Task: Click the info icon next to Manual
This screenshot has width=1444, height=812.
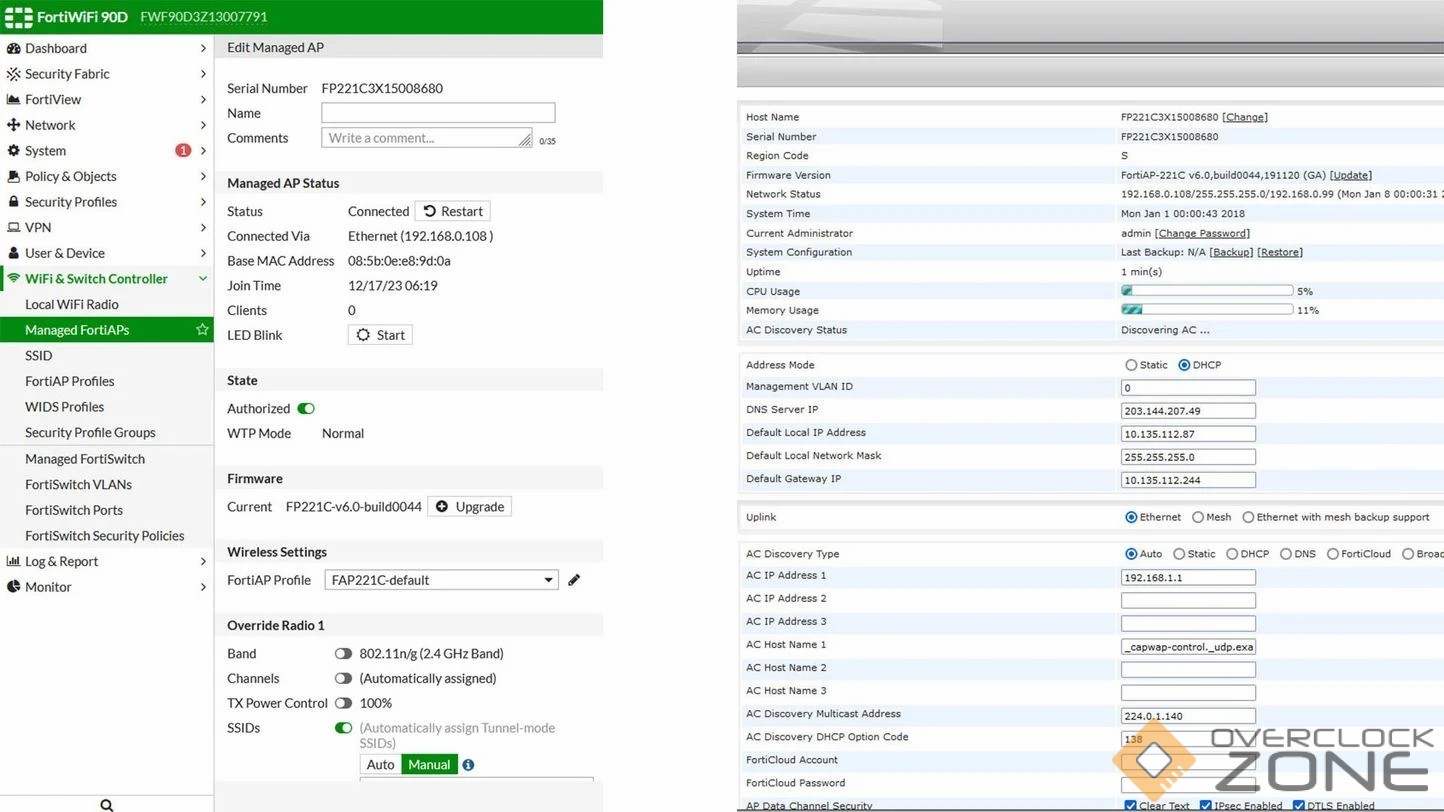Action: tap(468, 765)
